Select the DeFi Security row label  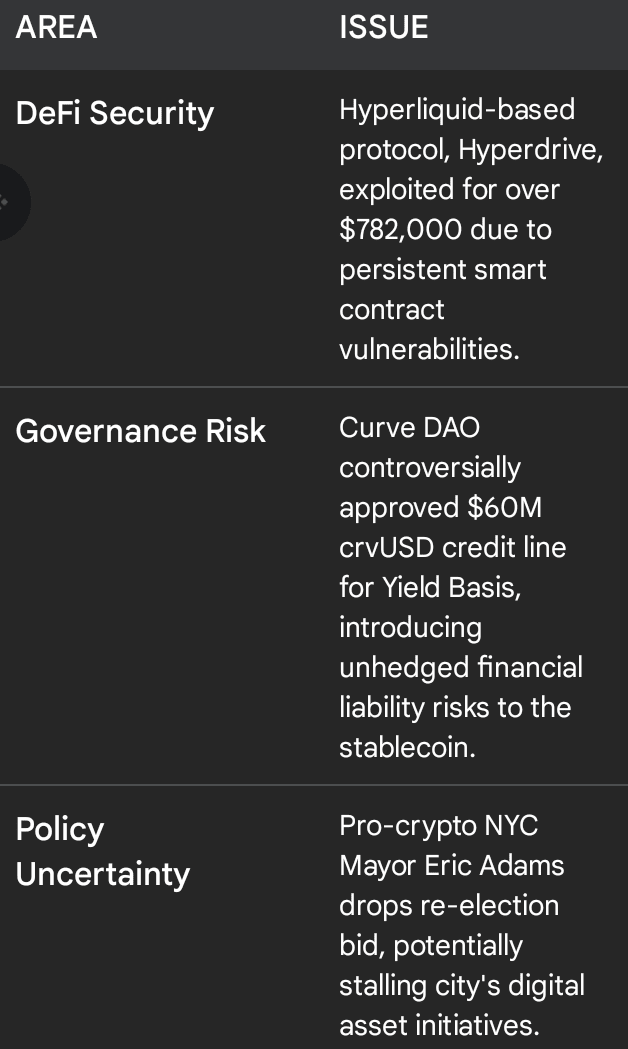tap(115, 113)
